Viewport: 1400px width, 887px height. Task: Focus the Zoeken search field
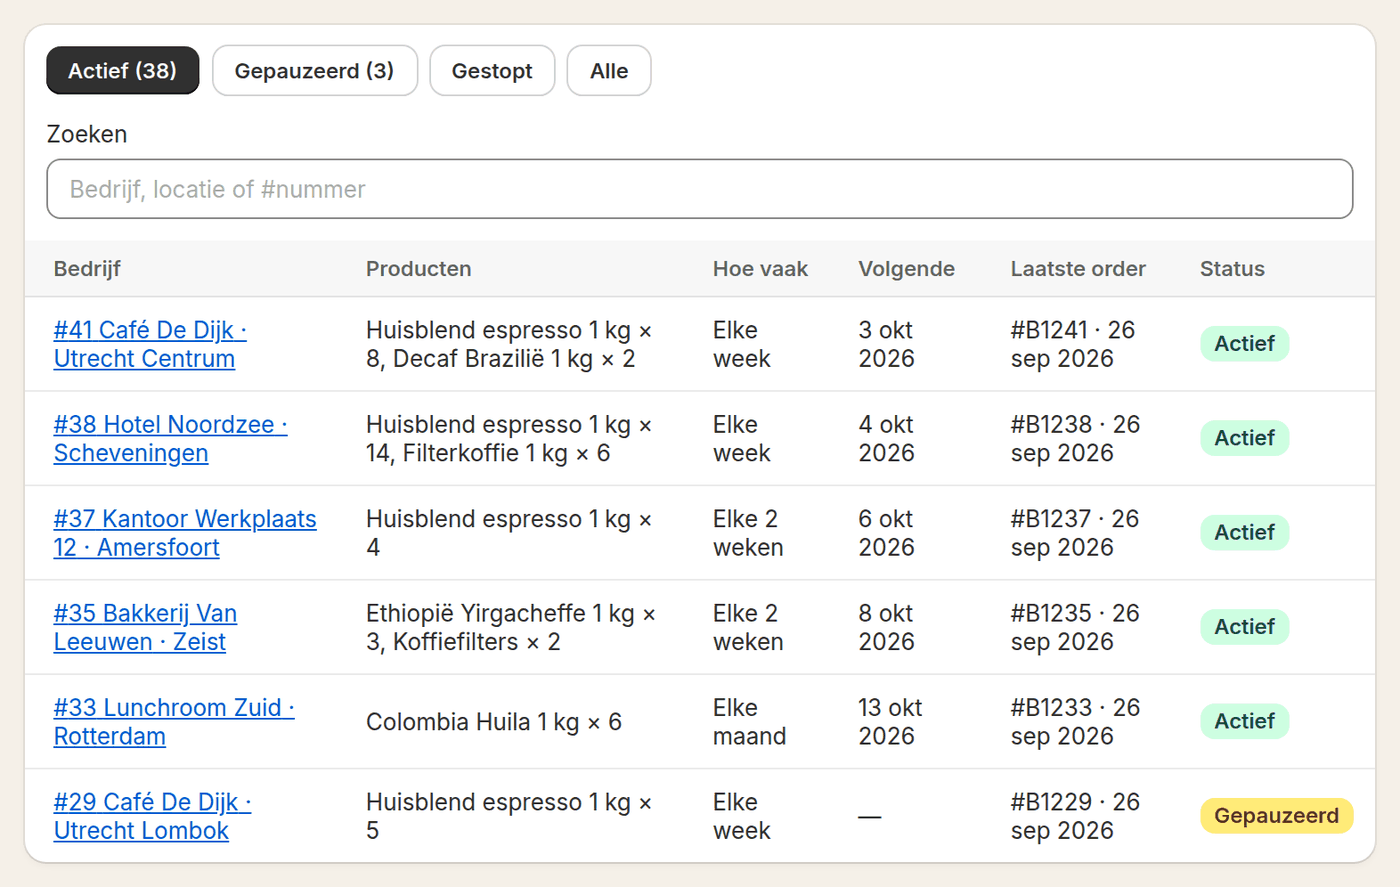pyautogui.click(x=700, y=189)
